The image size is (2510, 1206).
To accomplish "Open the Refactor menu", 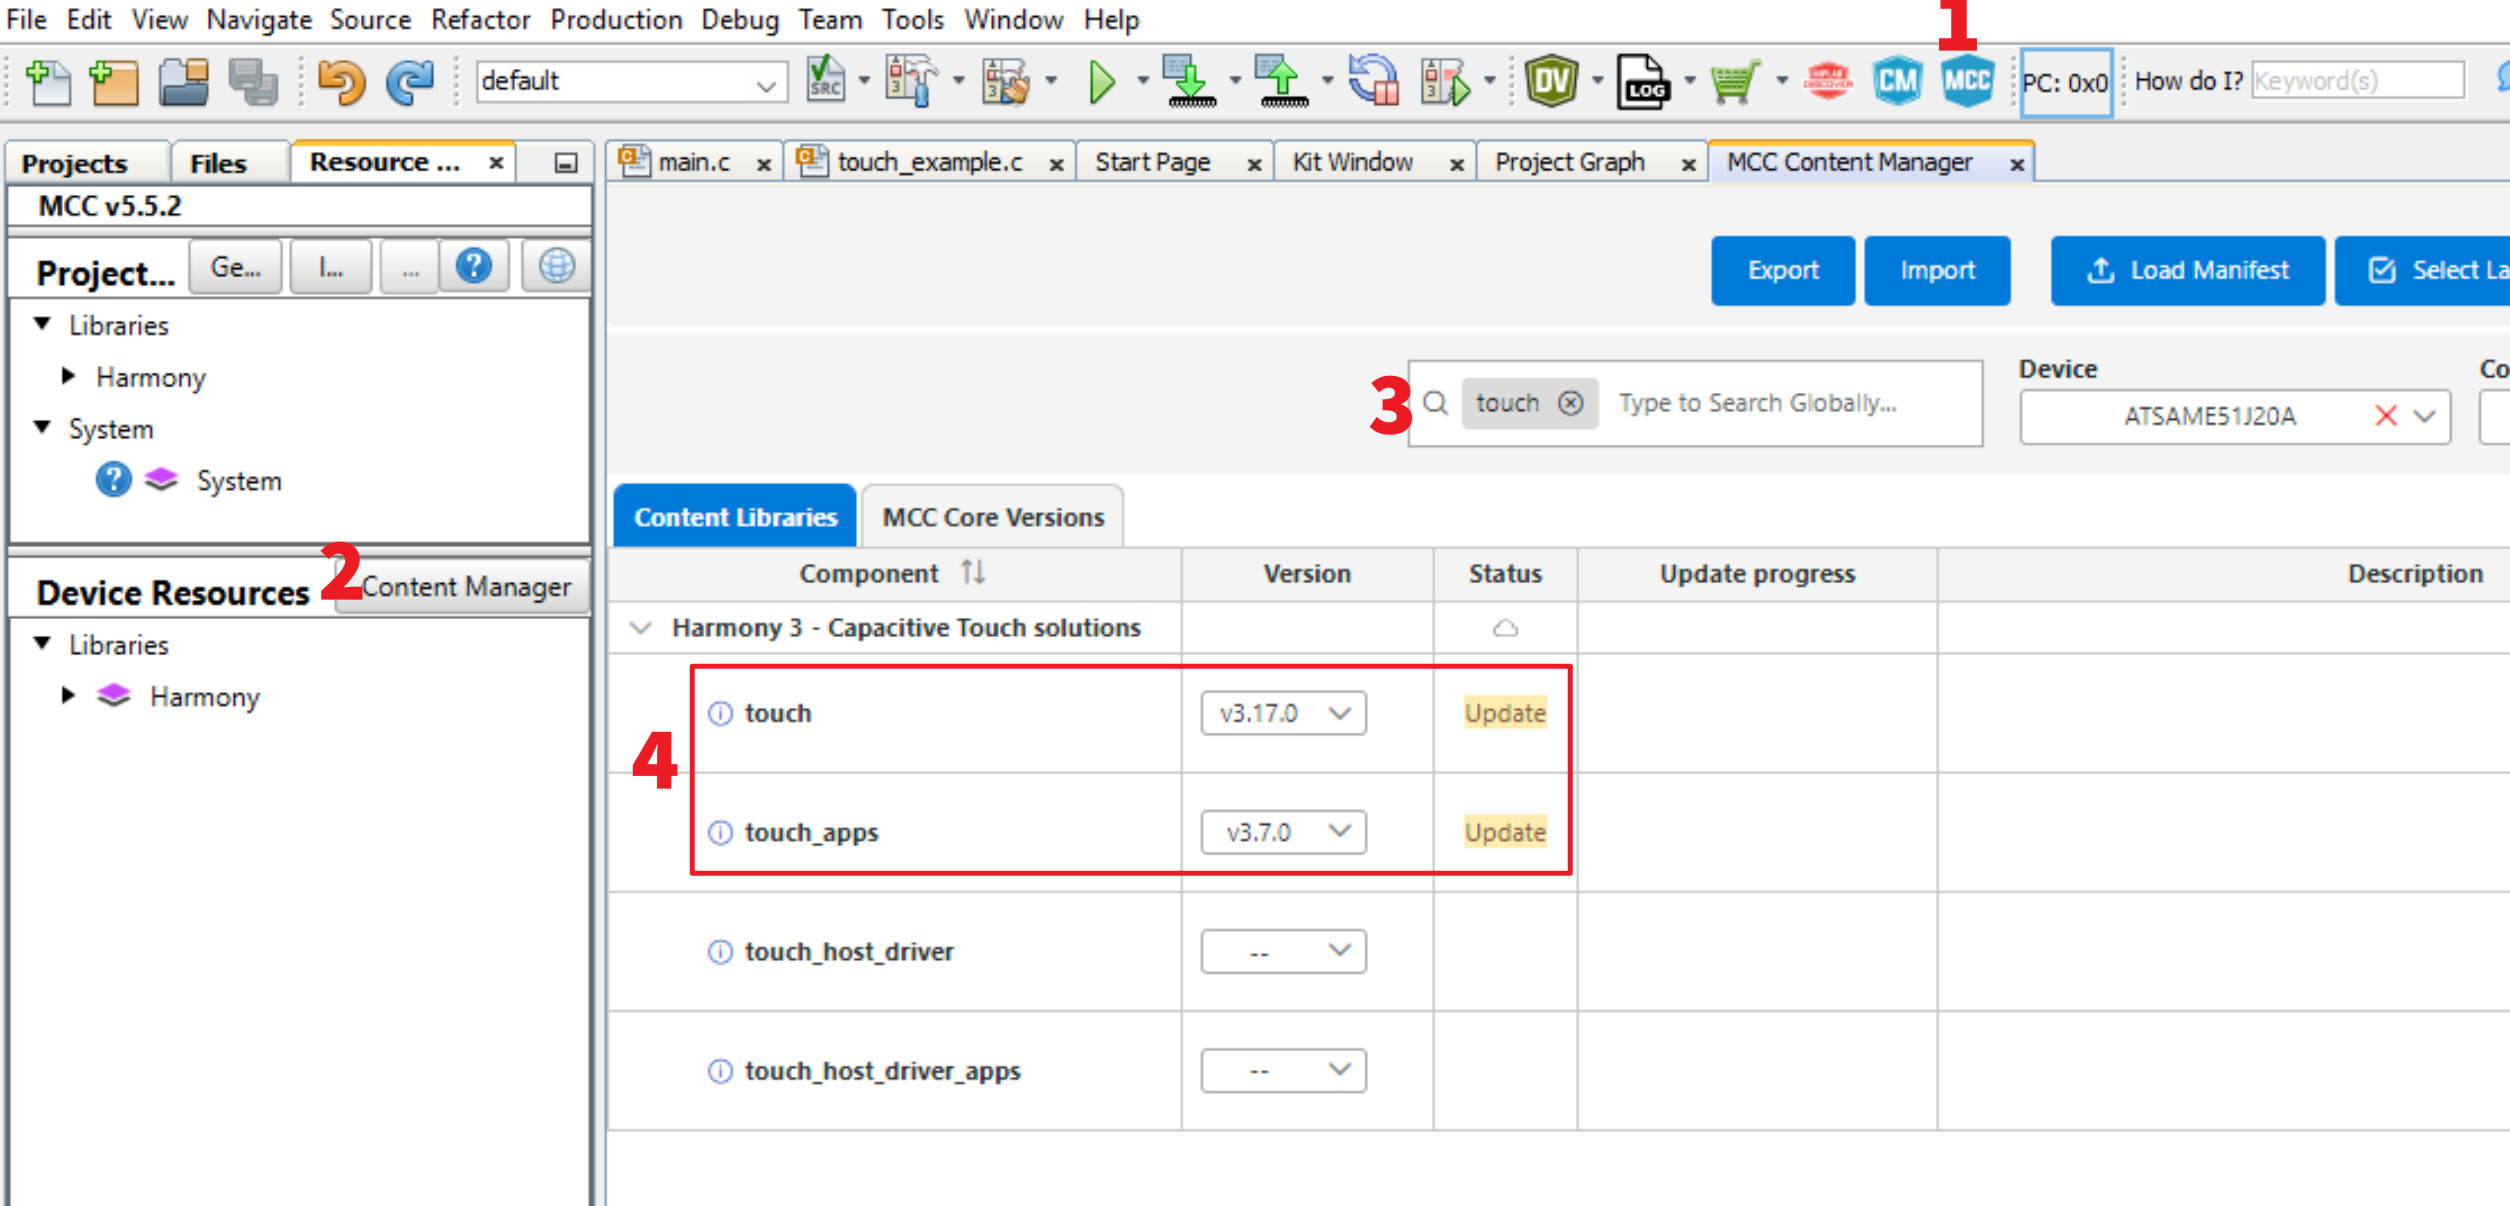I will pyautogui.click(x=480, y=19).
